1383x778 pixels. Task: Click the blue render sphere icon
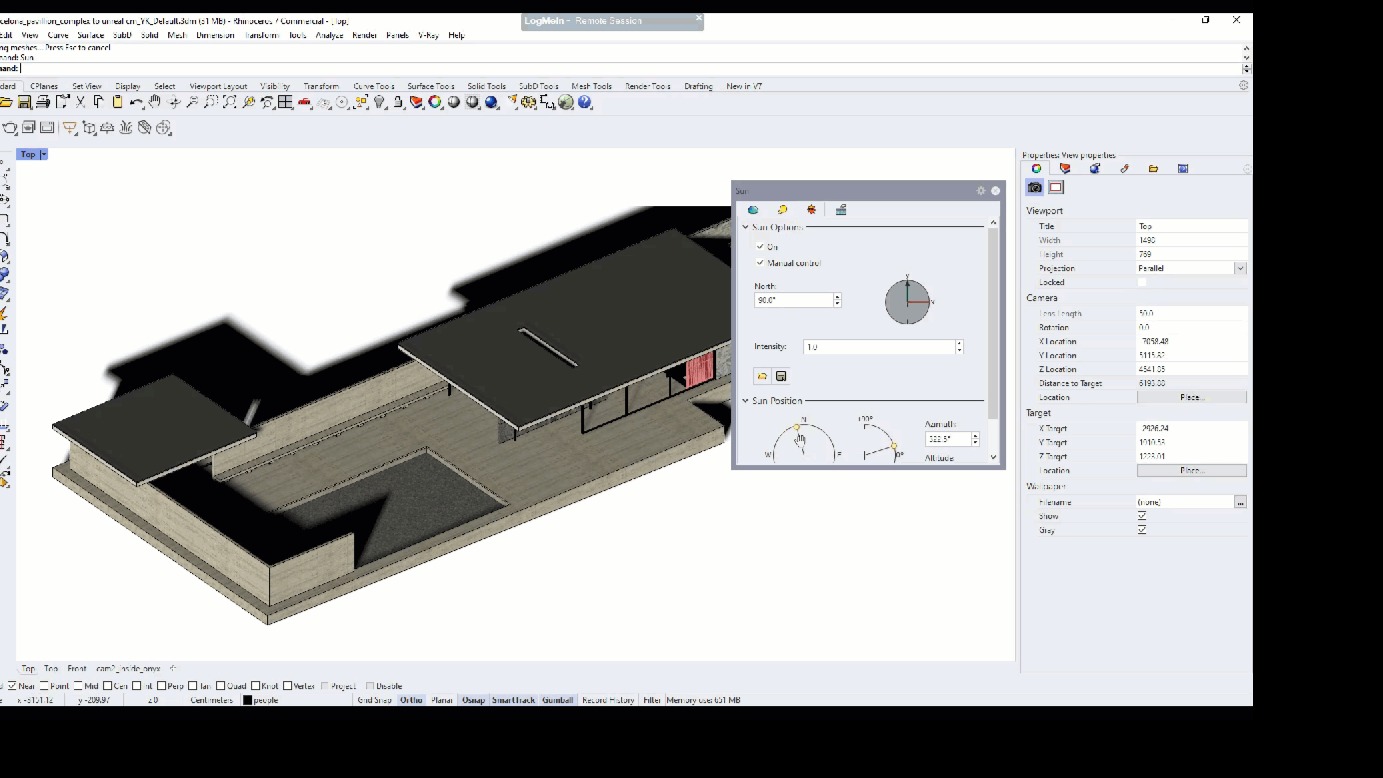coord(491,102)
